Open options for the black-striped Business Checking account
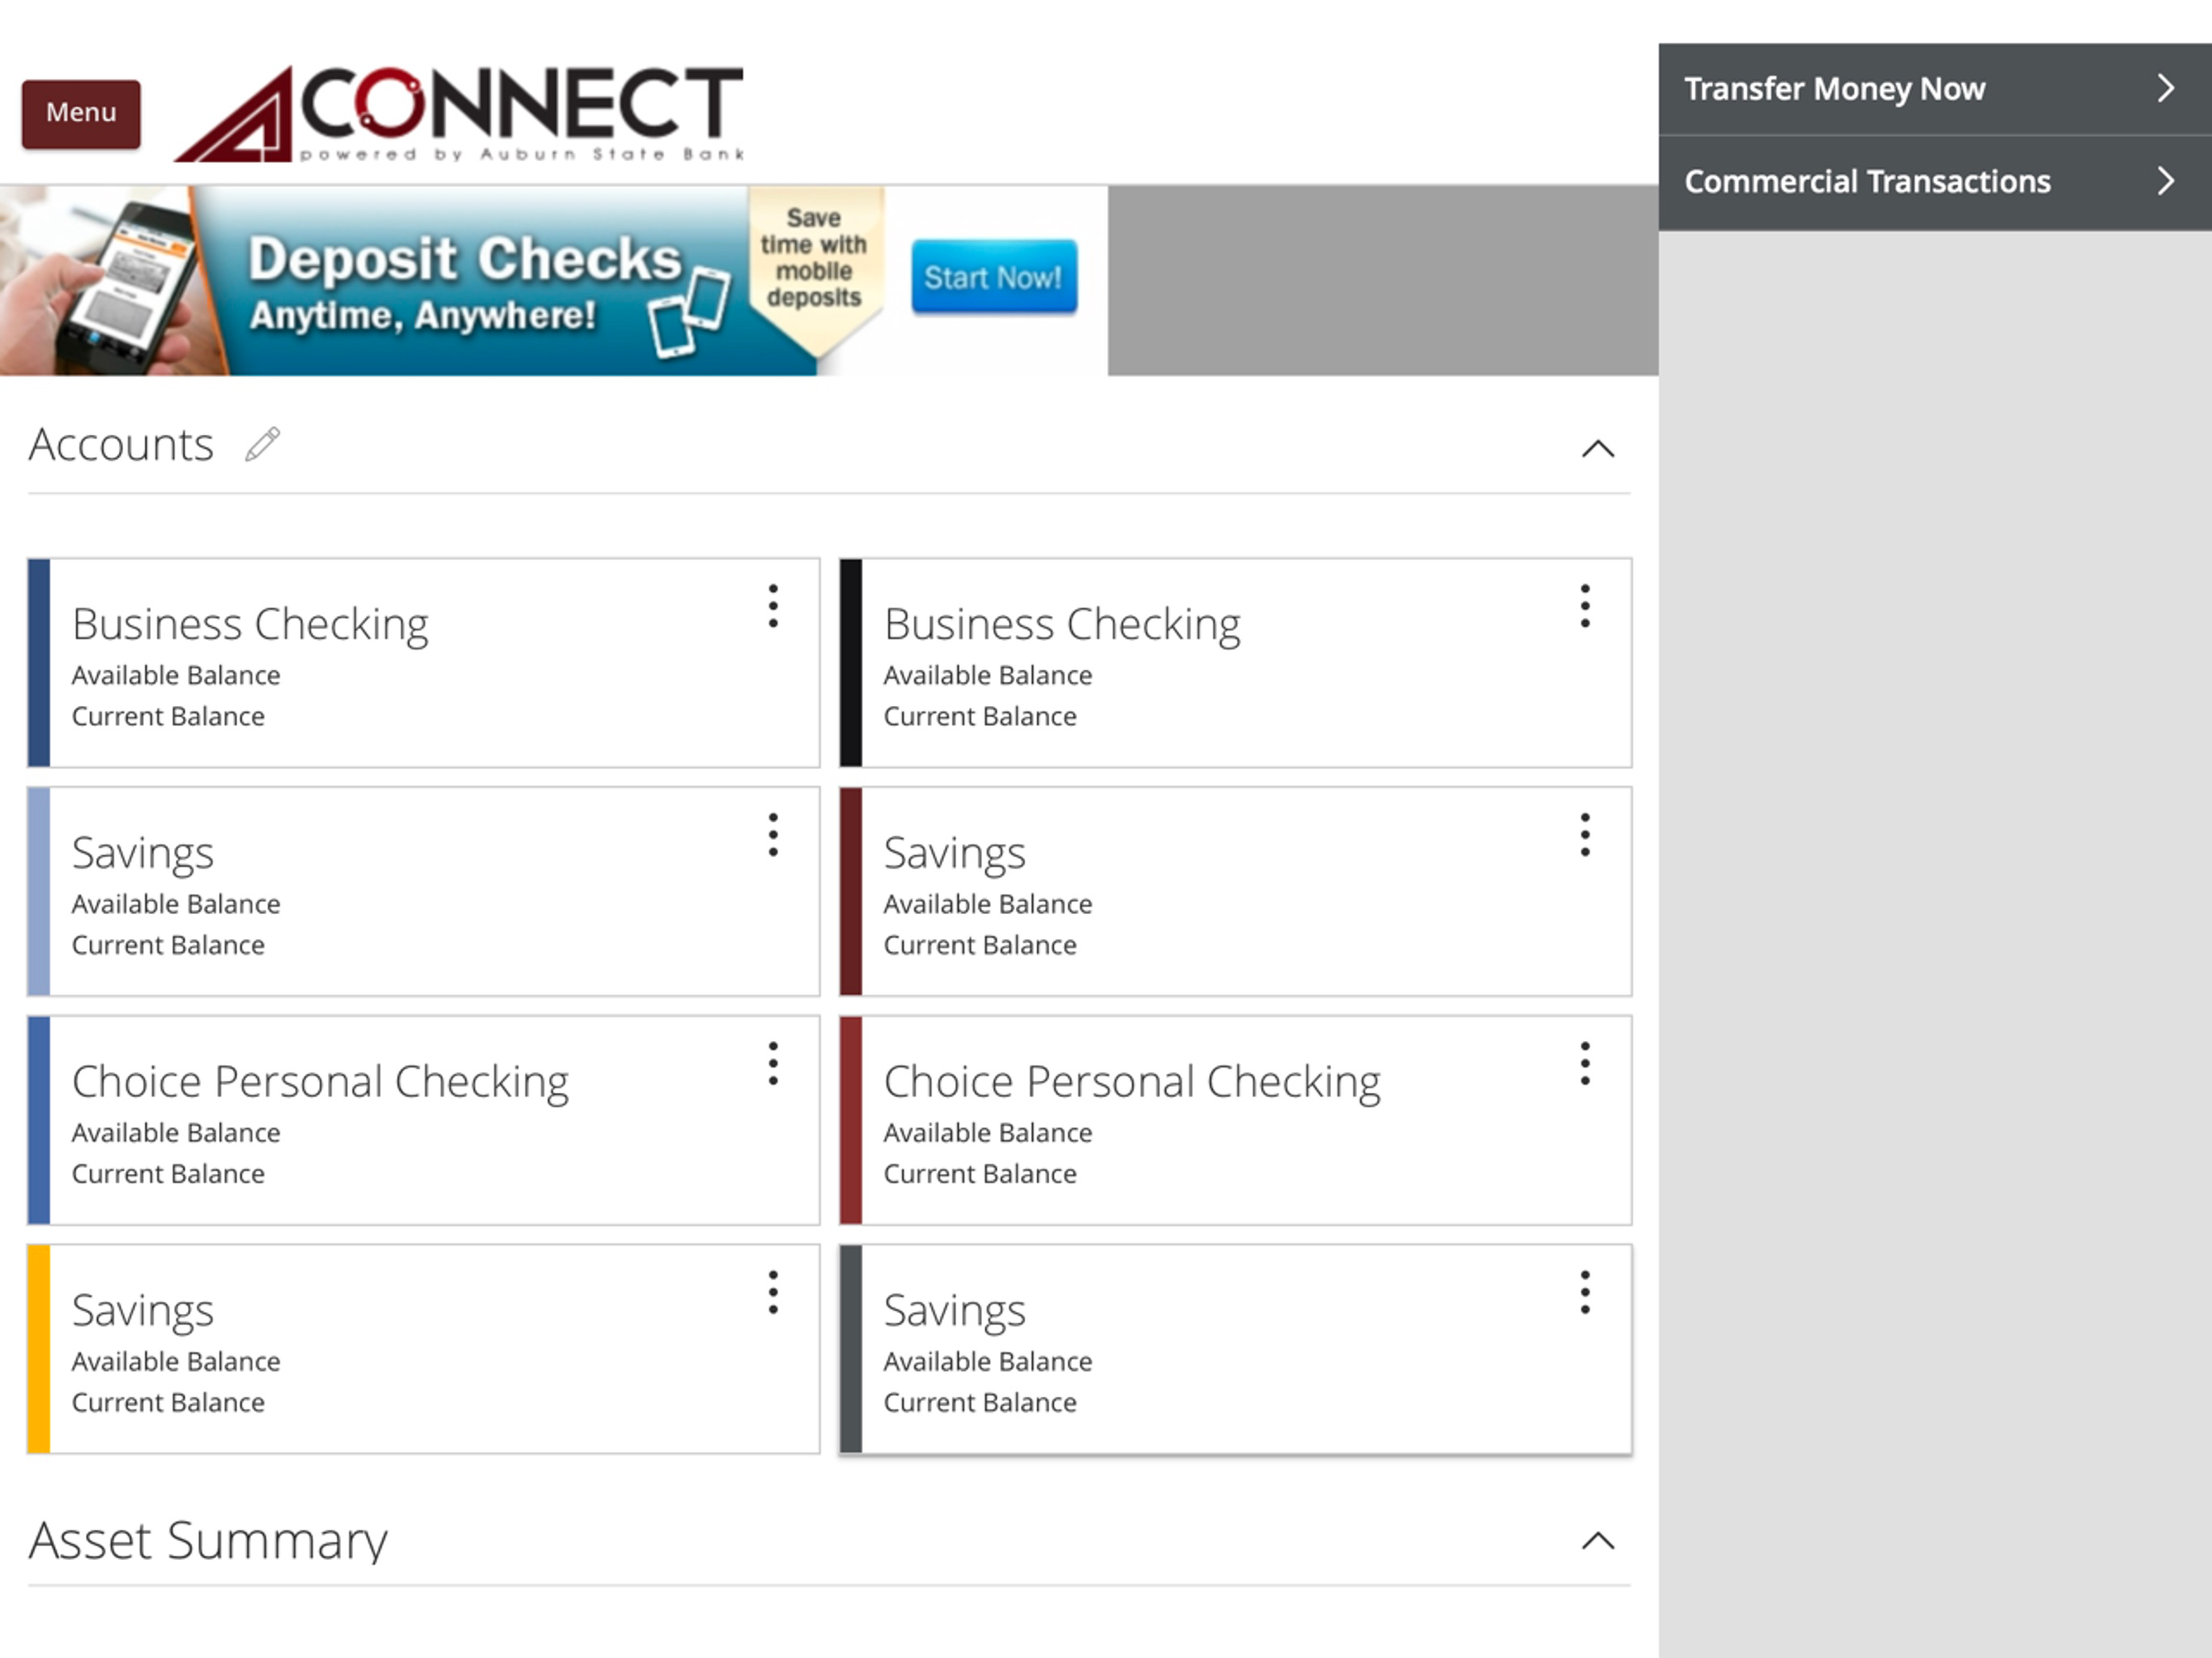This screenshot has height=1658, width=2212. coord(1585,606)
